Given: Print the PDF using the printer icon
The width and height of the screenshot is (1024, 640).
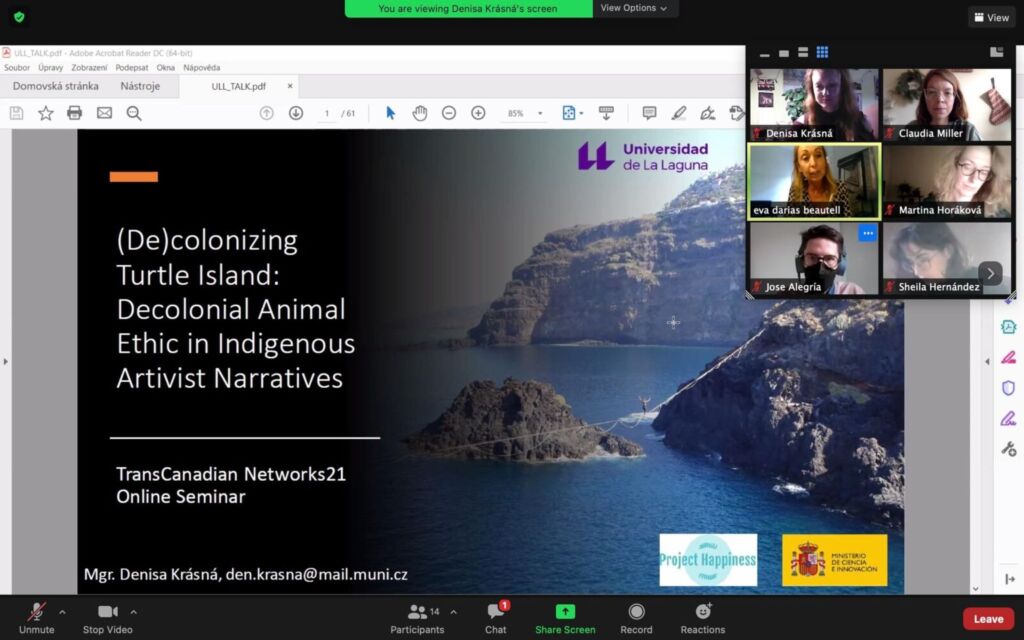Looking at the screenshot, I should (74, 113).
